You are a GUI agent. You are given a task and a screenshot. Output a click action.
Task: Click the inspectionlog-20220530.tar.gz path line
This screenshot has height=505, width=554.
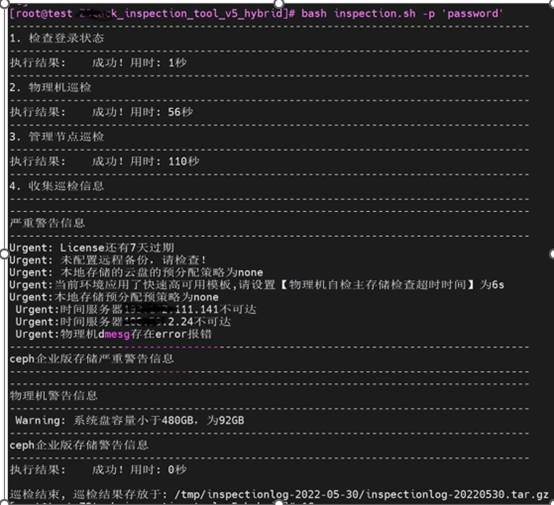pyautogui.click(x=279, y=494)
